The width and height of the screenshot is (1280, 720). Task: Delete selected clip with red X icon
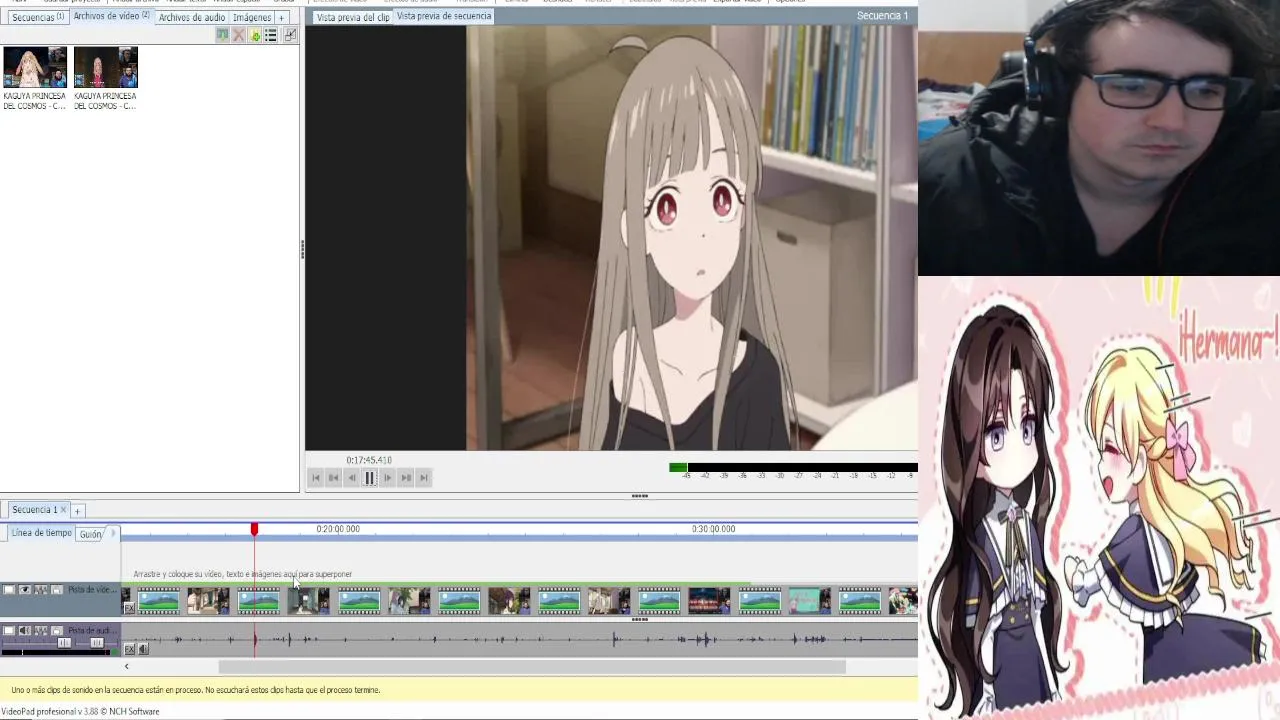pos(238,35)
